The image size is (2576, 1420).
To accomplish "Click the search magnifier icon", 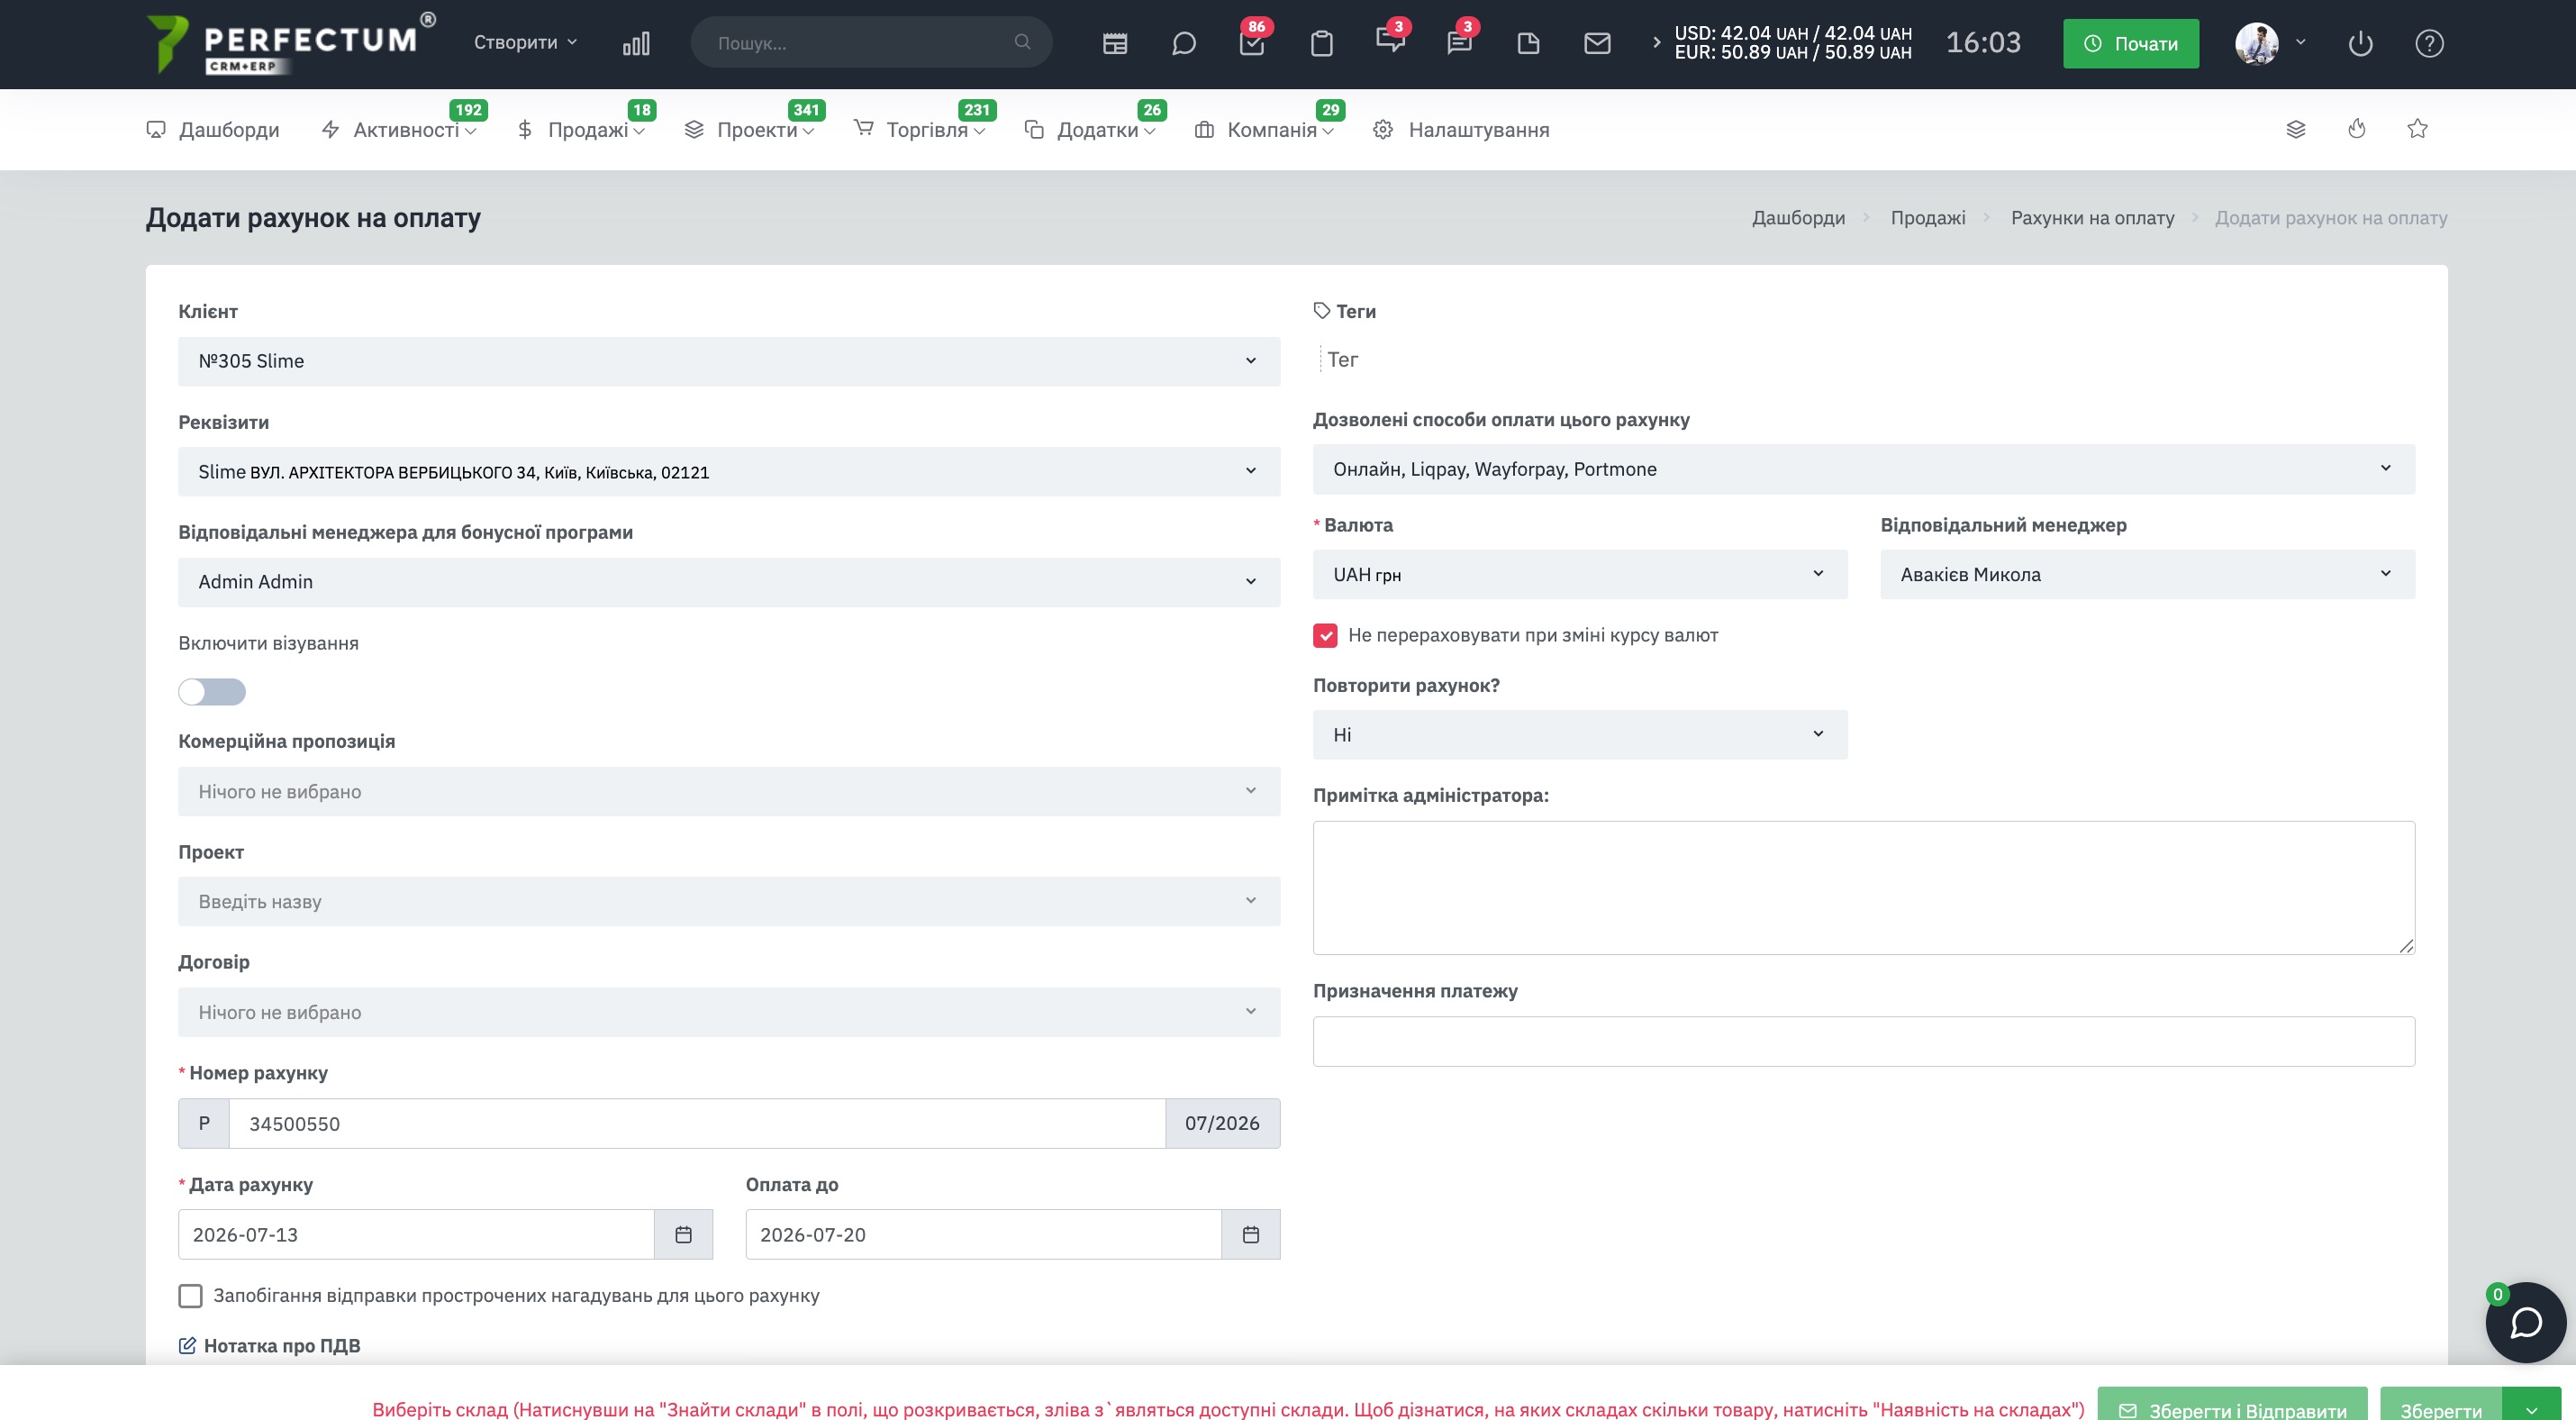I will [1022, 42].
